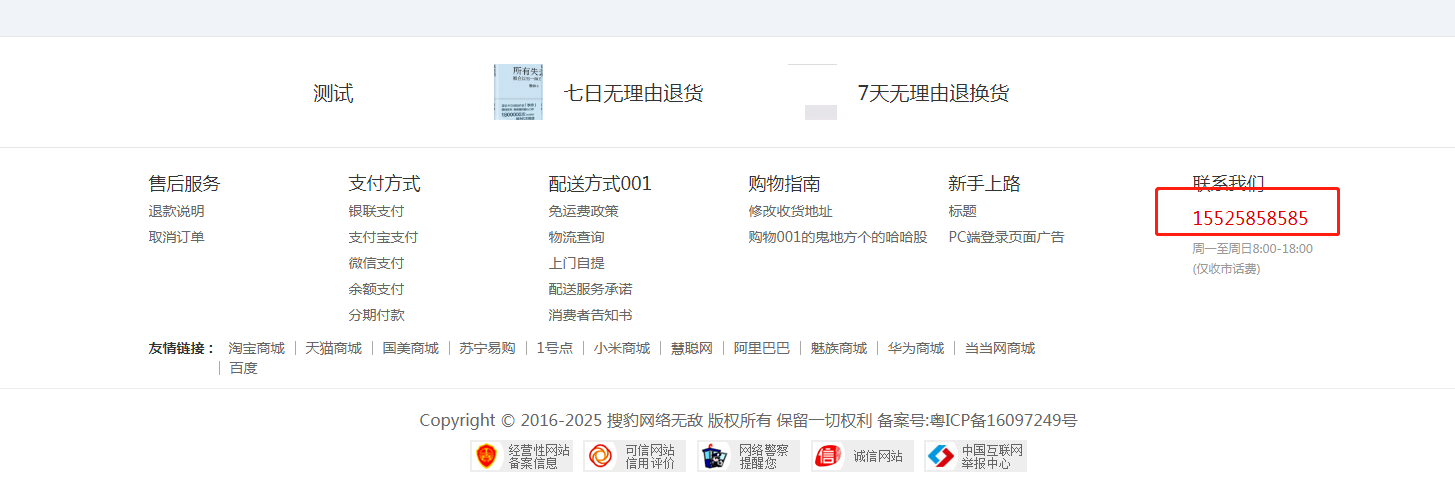
Task: Open the PC端登录页面广告 link
Action: coord(1007,237)
